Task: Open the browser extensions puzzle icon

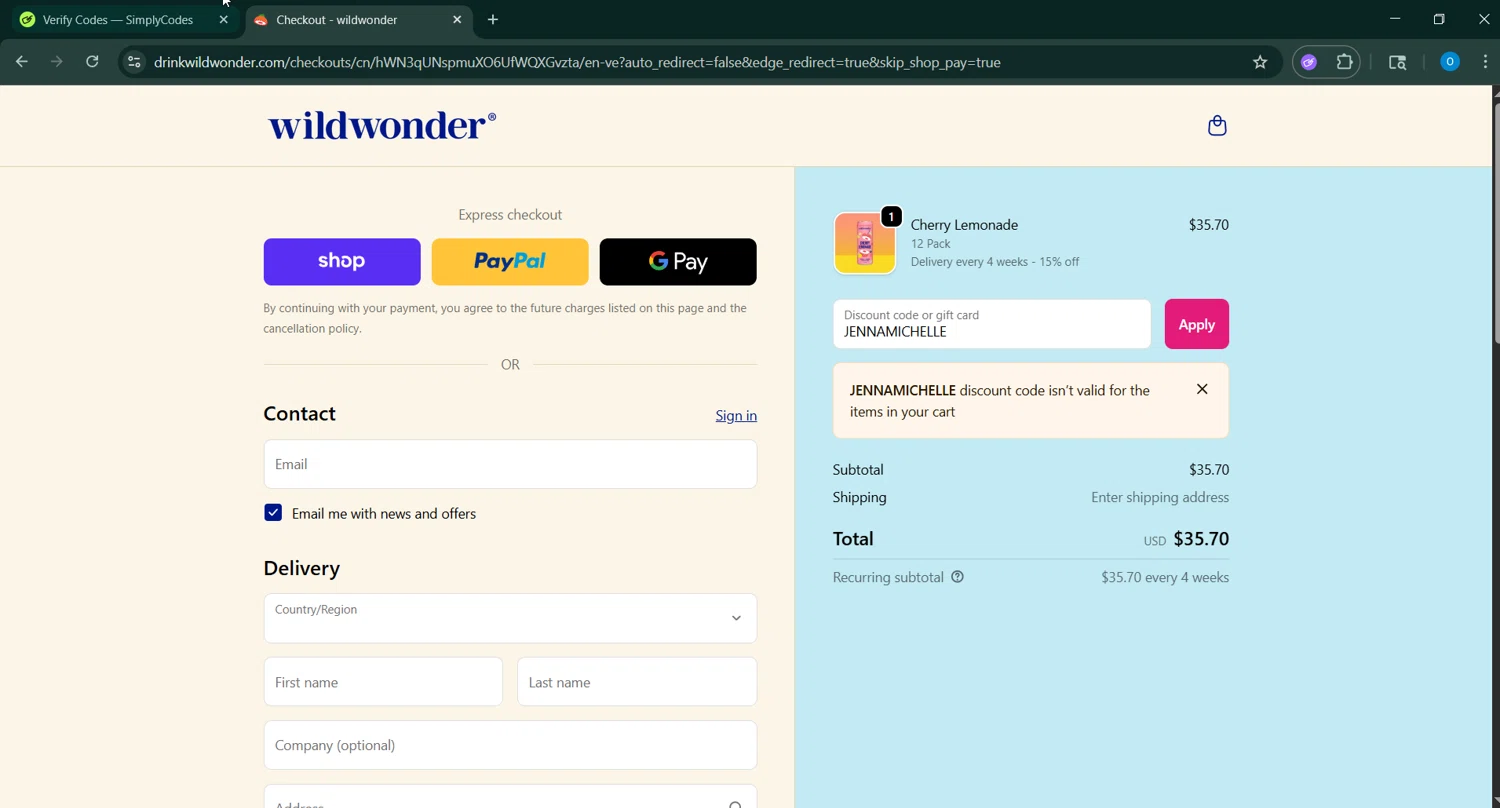Action: click(1344, 62)
